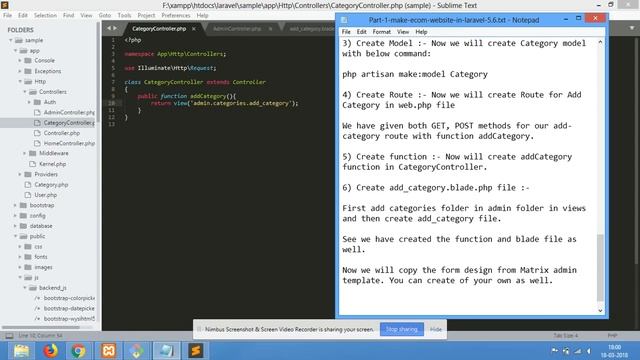
Task: Click Notepad scroll down arrow
Action: coord(600,311)
